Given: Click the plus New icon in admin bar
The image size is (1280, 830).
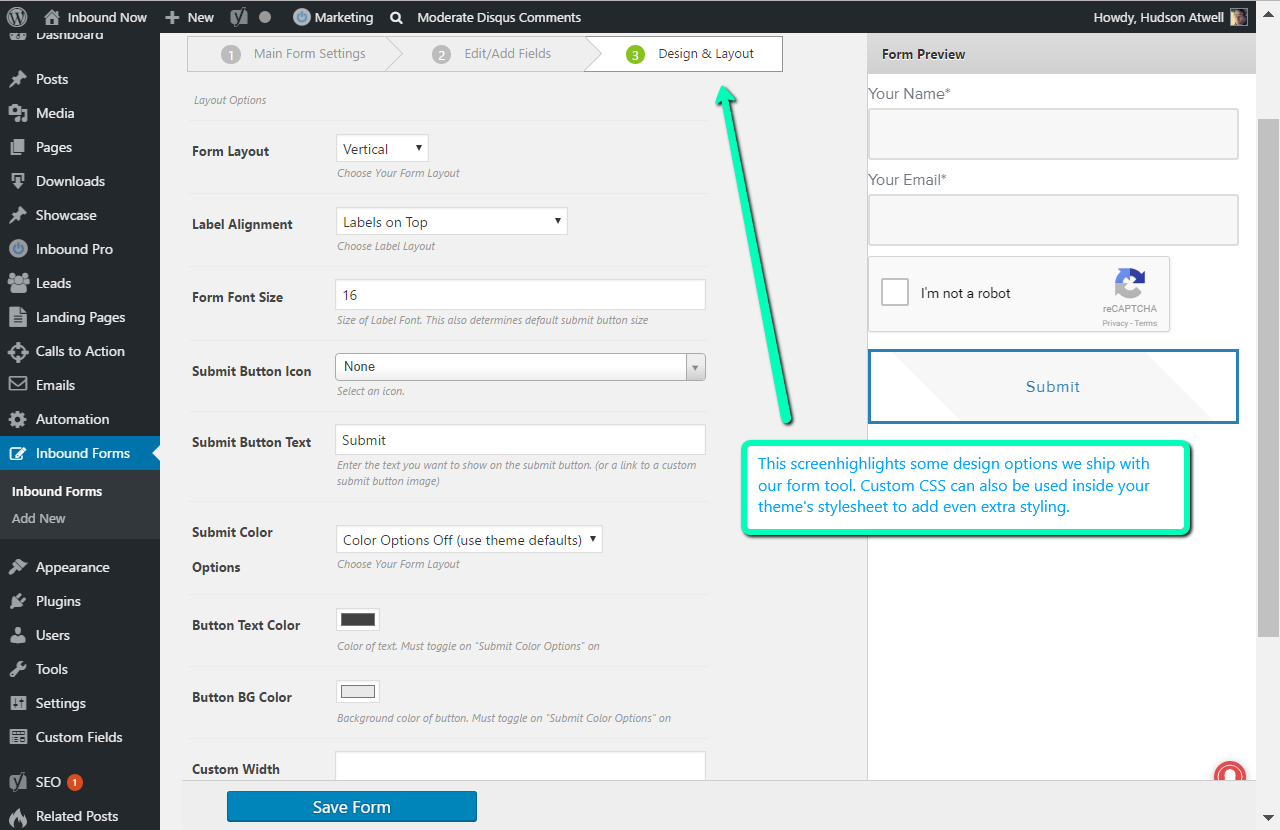Looking at the screenshot, I should (172, 17).
